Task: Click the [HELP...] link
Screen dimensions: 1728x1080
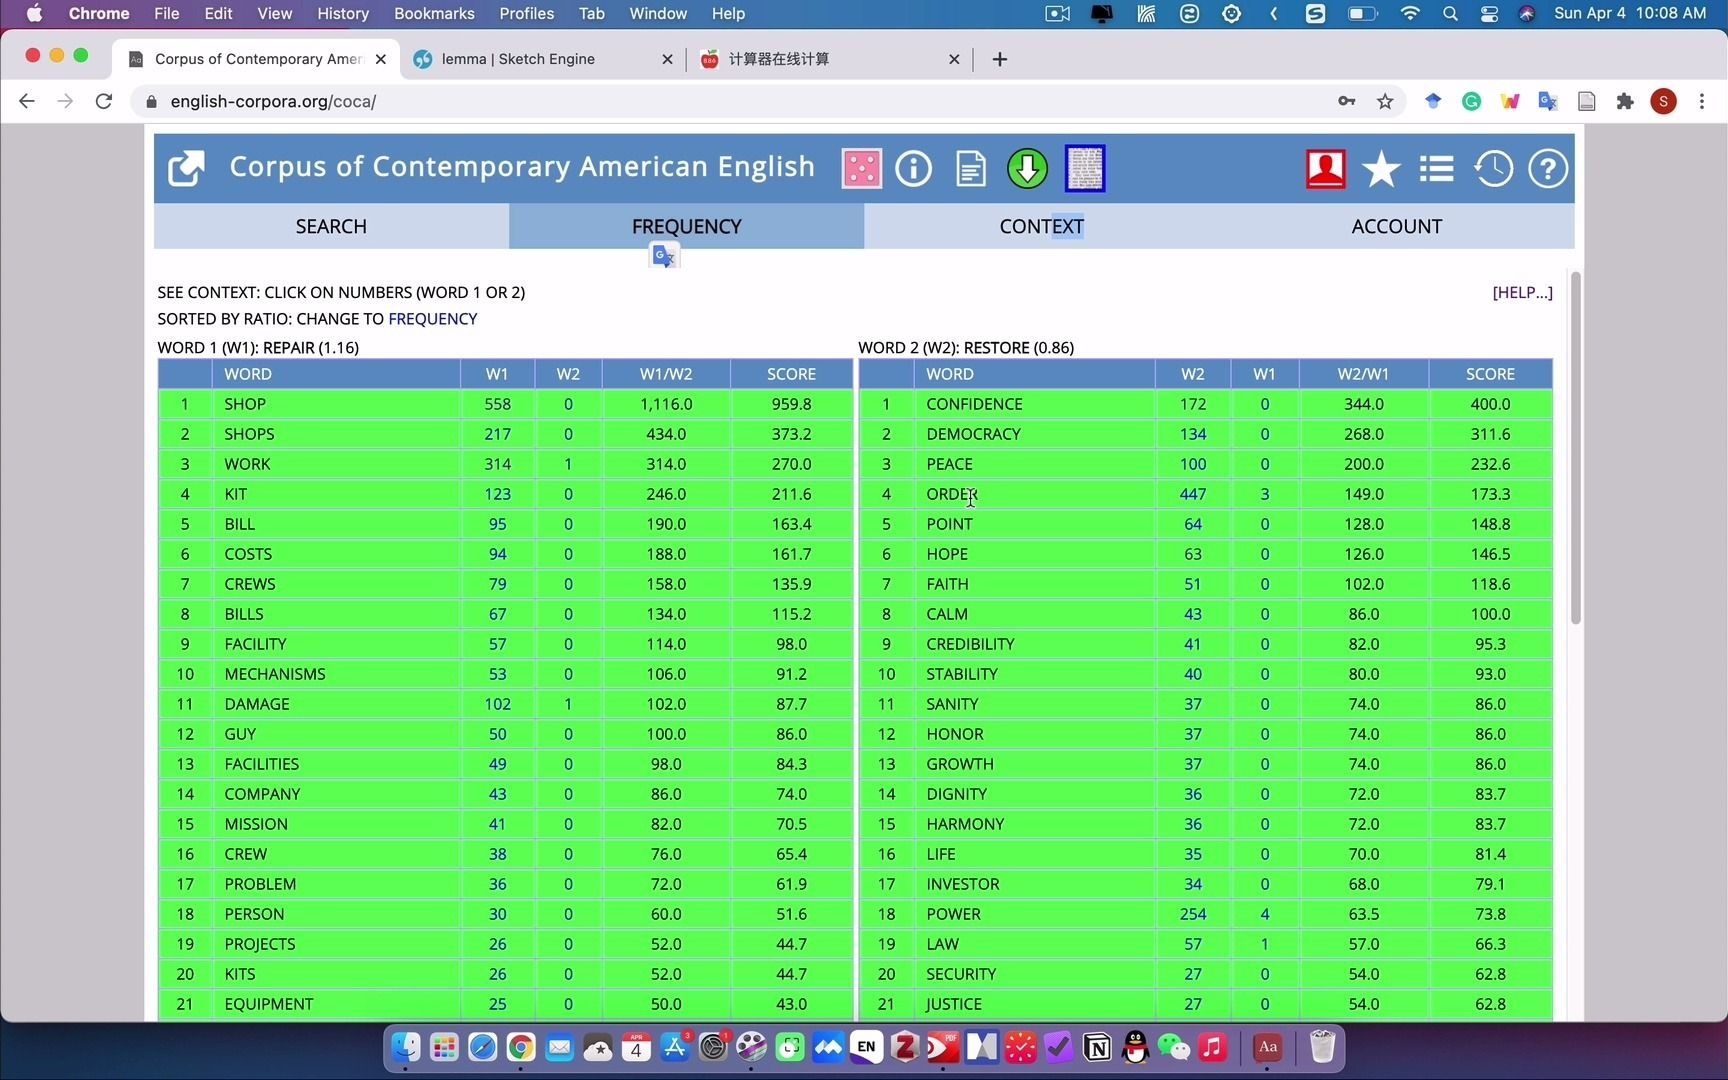Action: coord(1522,292)
